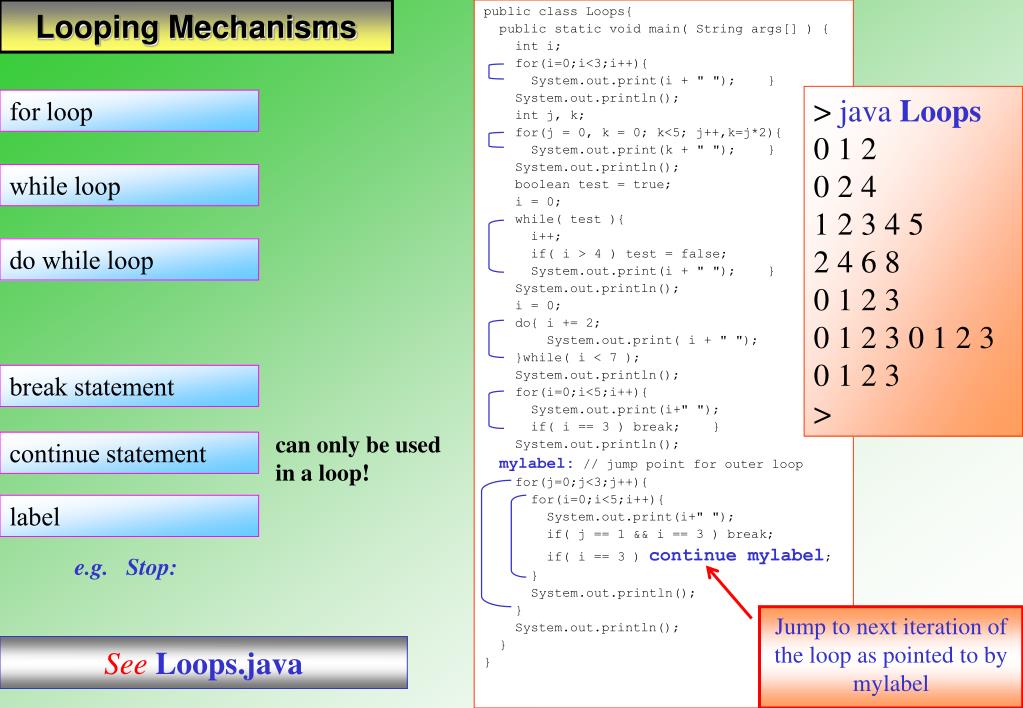Screen dimensions: 1023x708
Task: Click the 'mylabel:' label in code
Action: [536, 464]
